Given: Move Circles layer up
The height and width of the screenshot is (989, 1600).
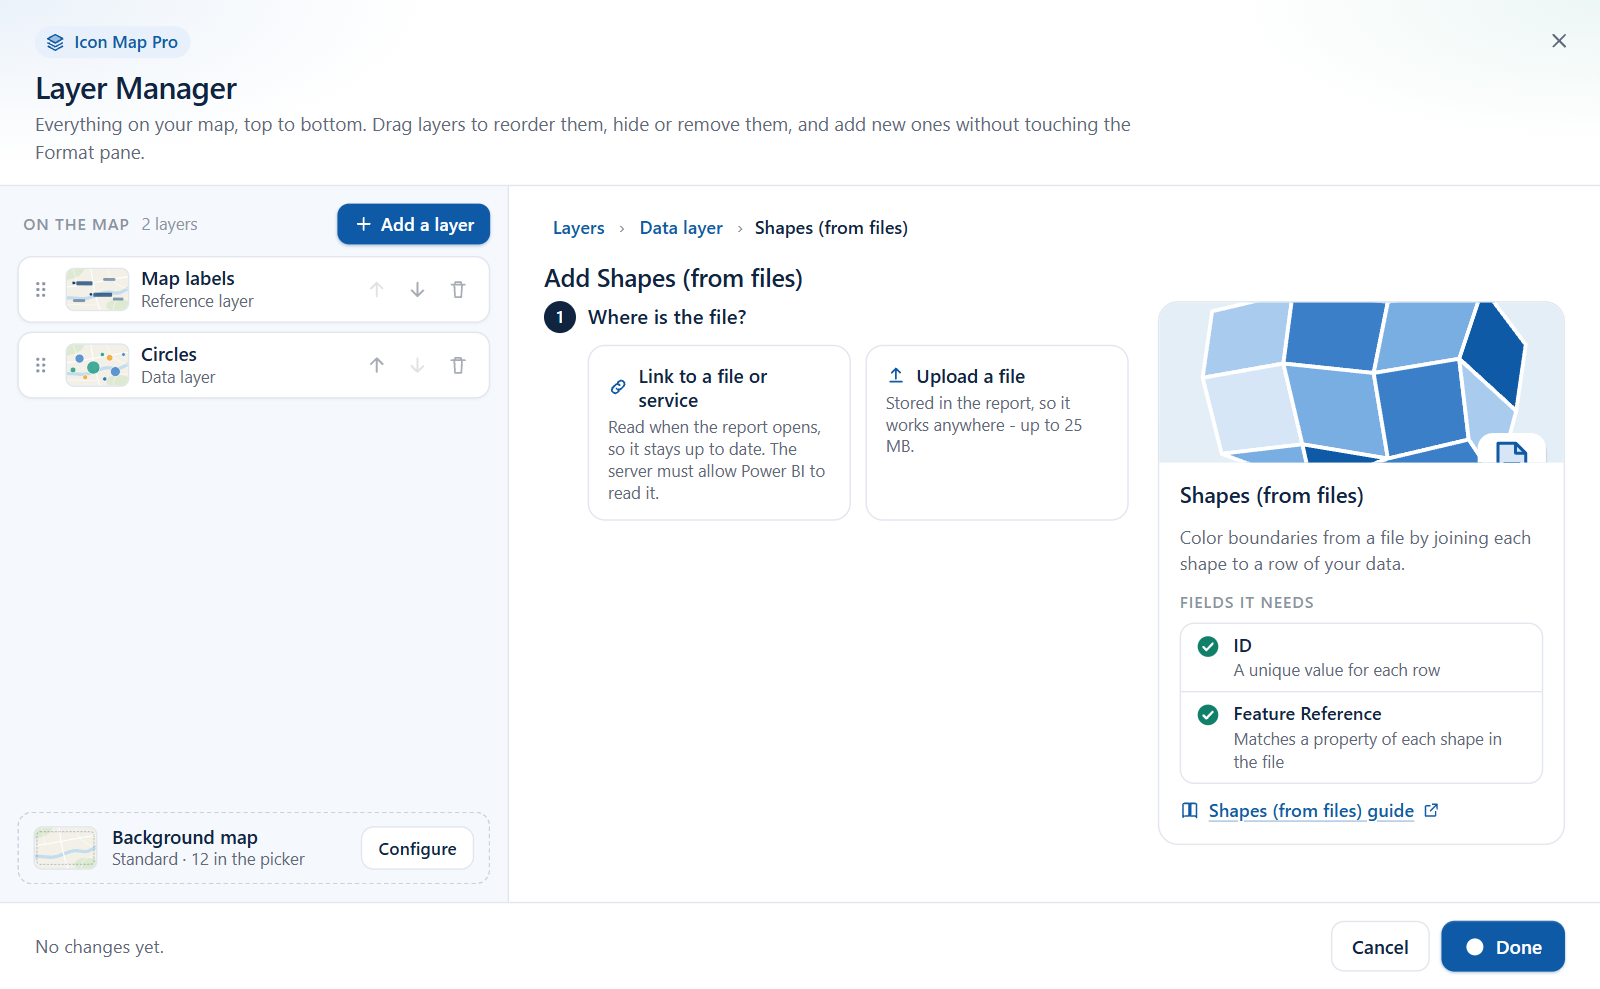Looking at the screenshot, I should (x=376, y=365).
